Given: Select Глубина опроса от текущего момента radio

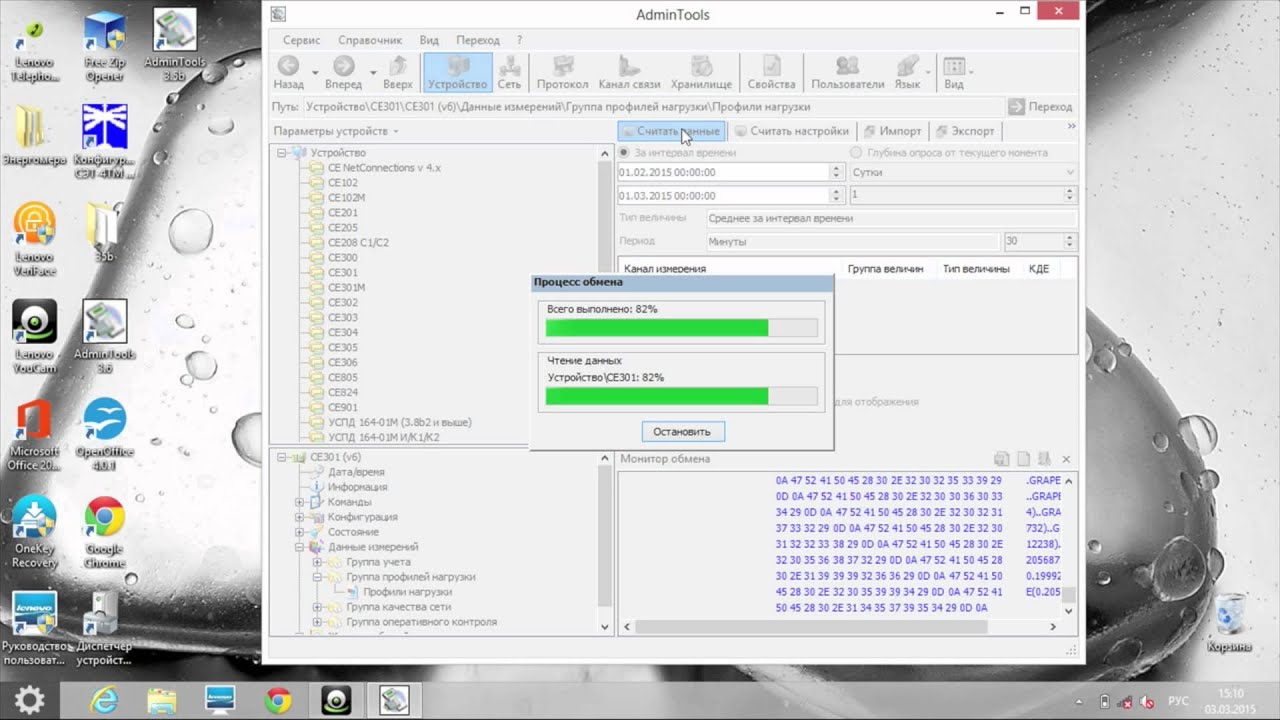Looking at the screenshot, I should coord(856,153).
